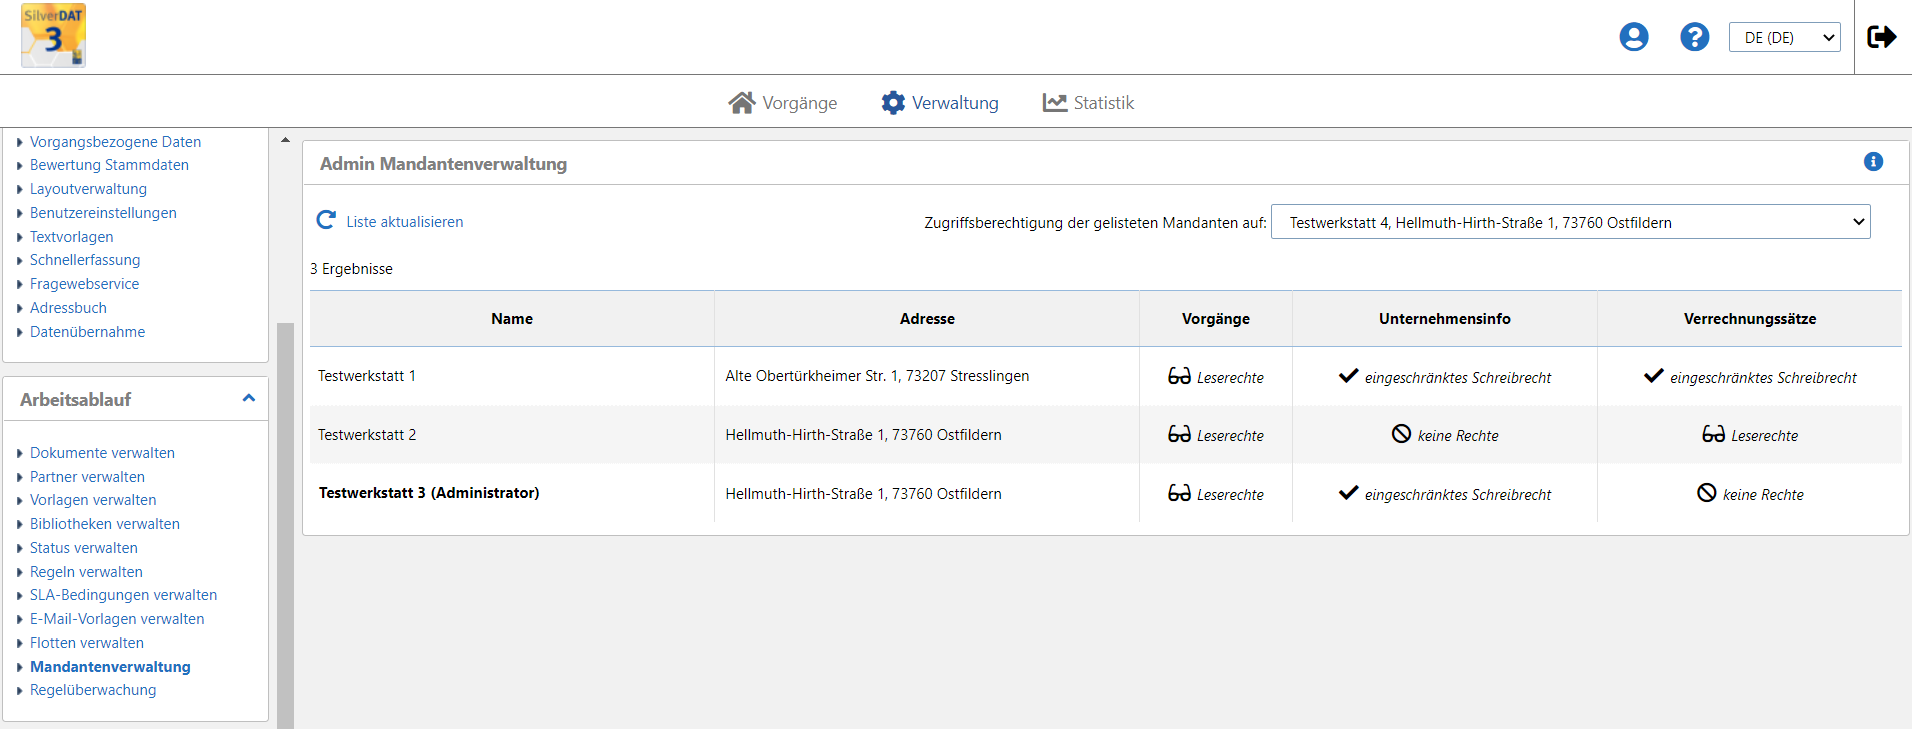Click checkmark icon in Testwerkstatt 1 Verrechnungssätze

tap(1654, 376)
